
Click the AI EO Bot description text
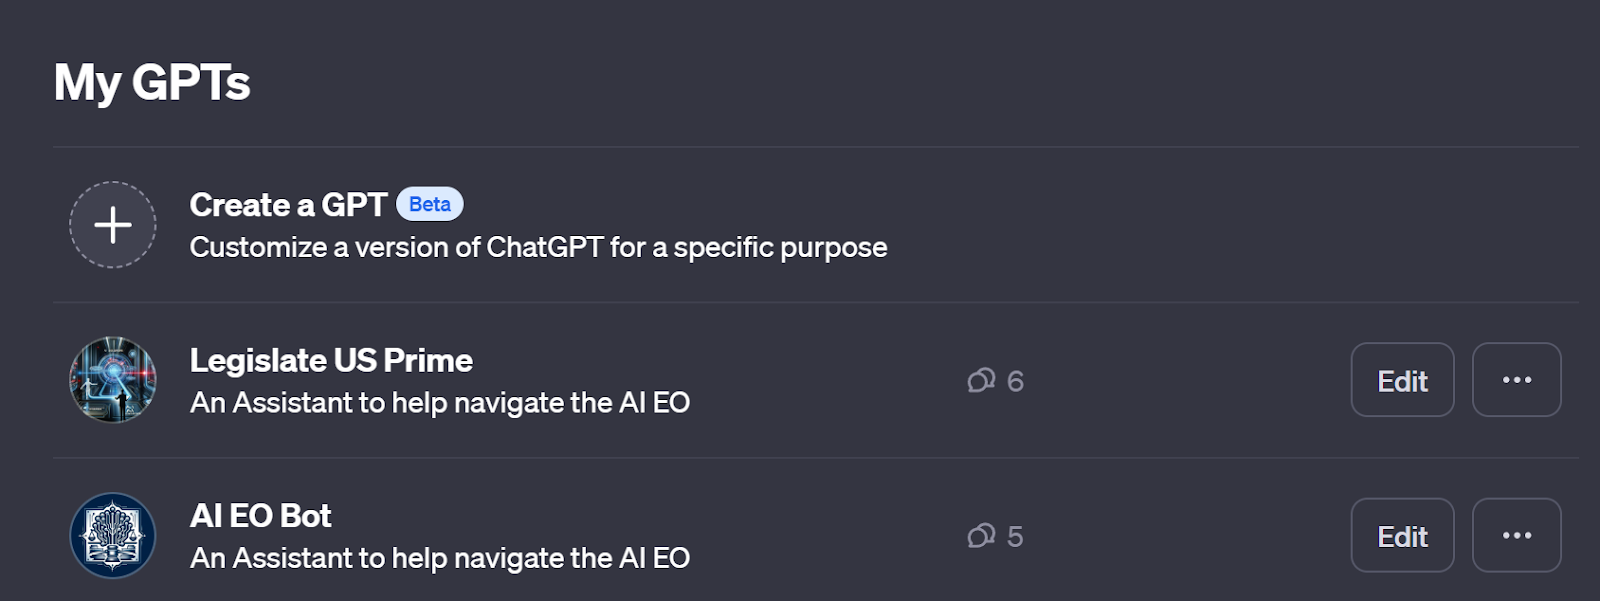pos(440,558)
